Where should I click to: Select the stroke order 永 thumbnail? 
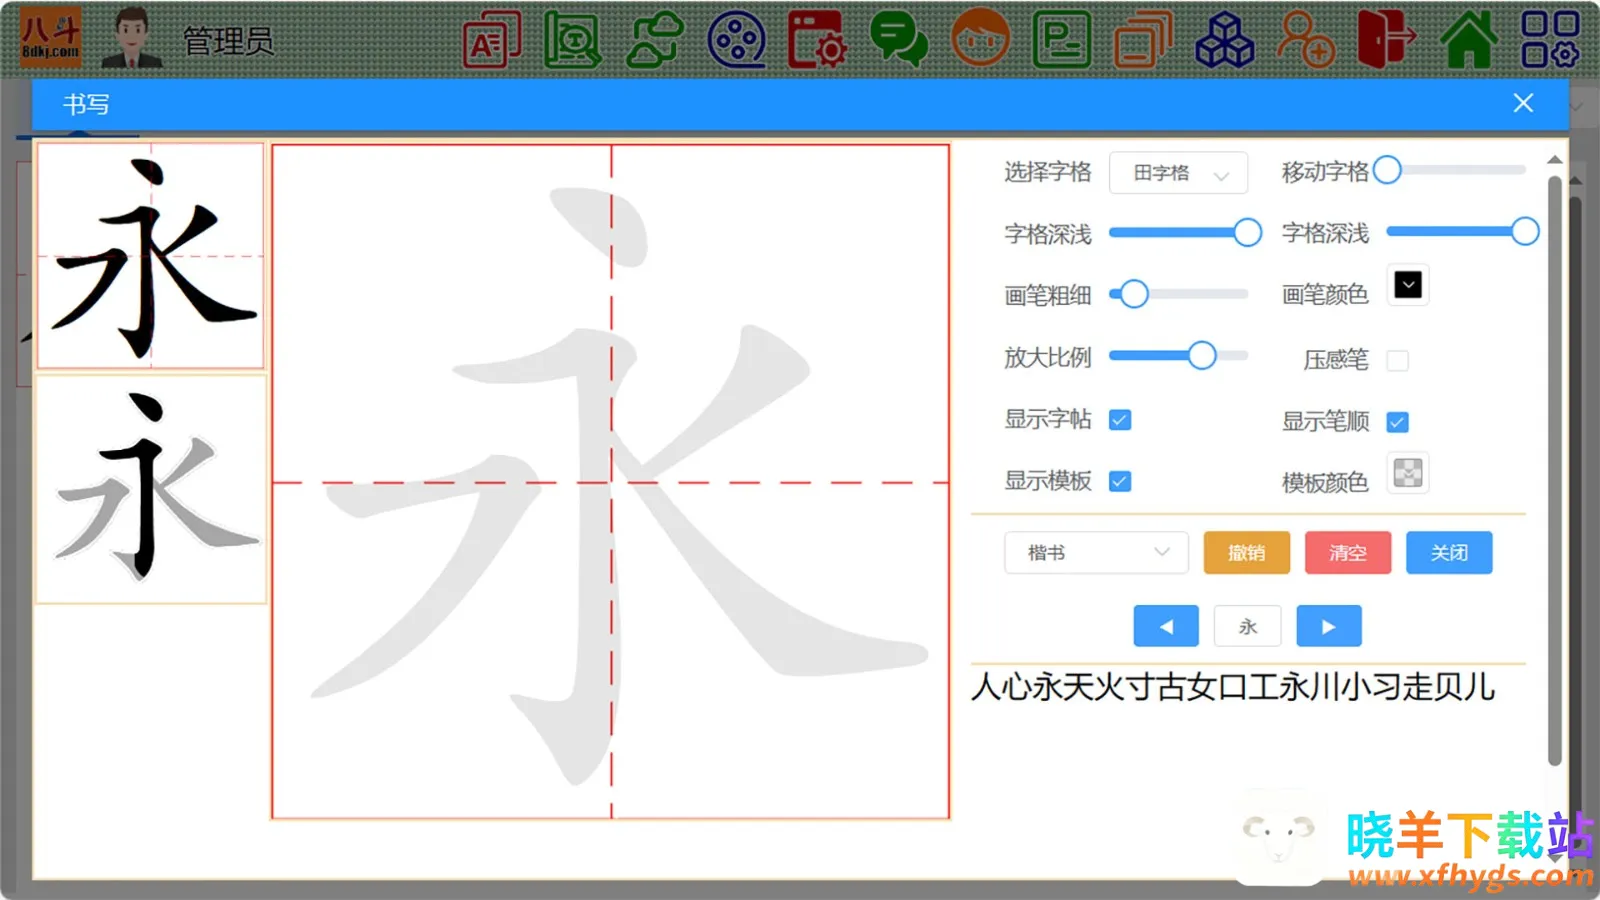(x=151, y=489)
